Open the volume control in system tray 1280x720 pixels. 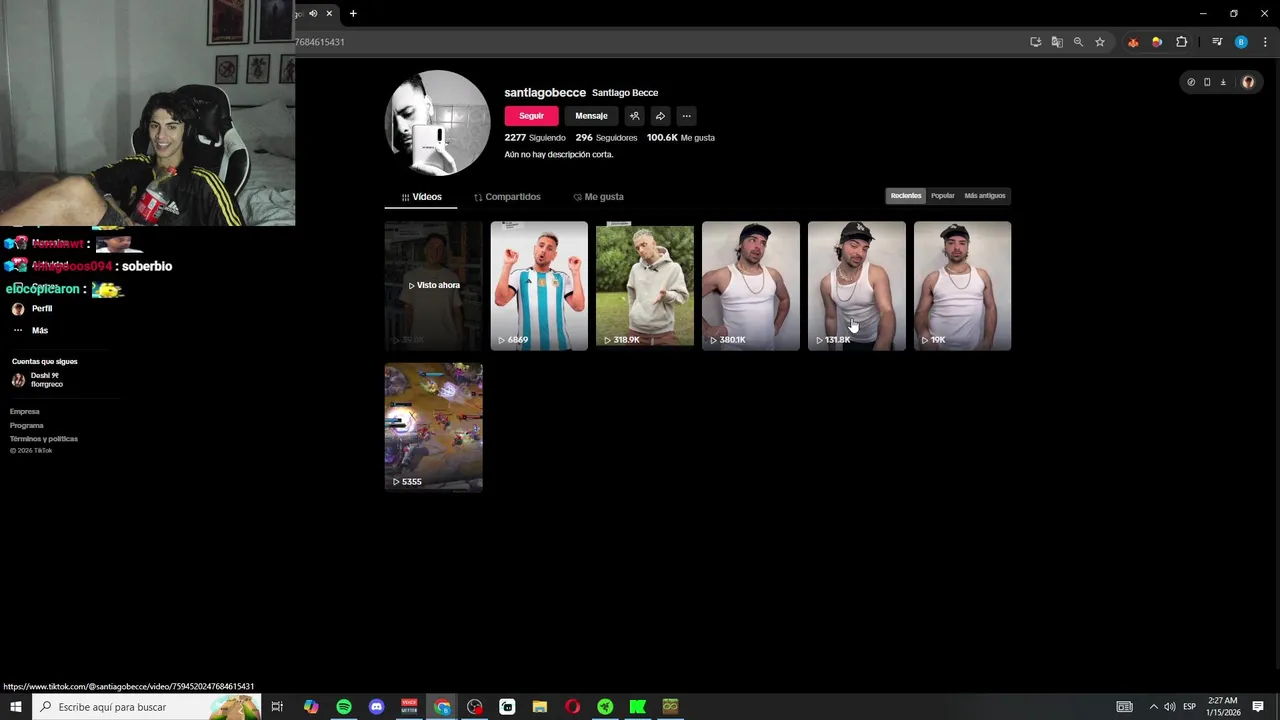click(x=1169, y=707)
